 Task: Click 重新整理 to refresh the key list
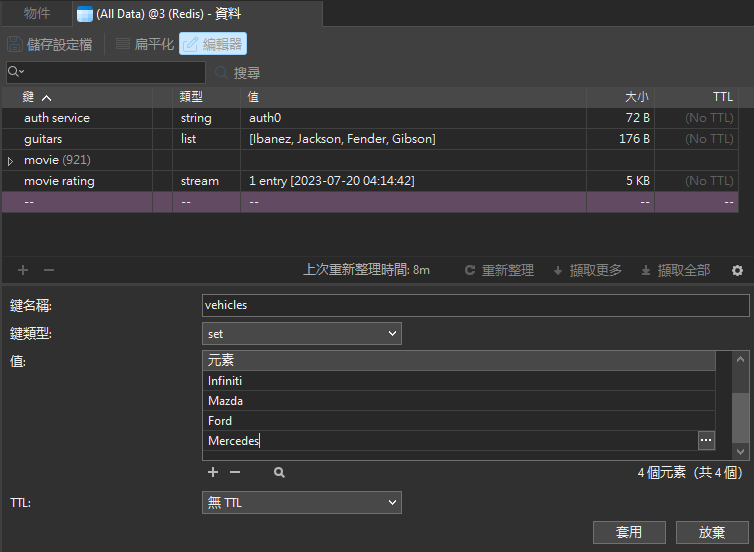point(498,270)
